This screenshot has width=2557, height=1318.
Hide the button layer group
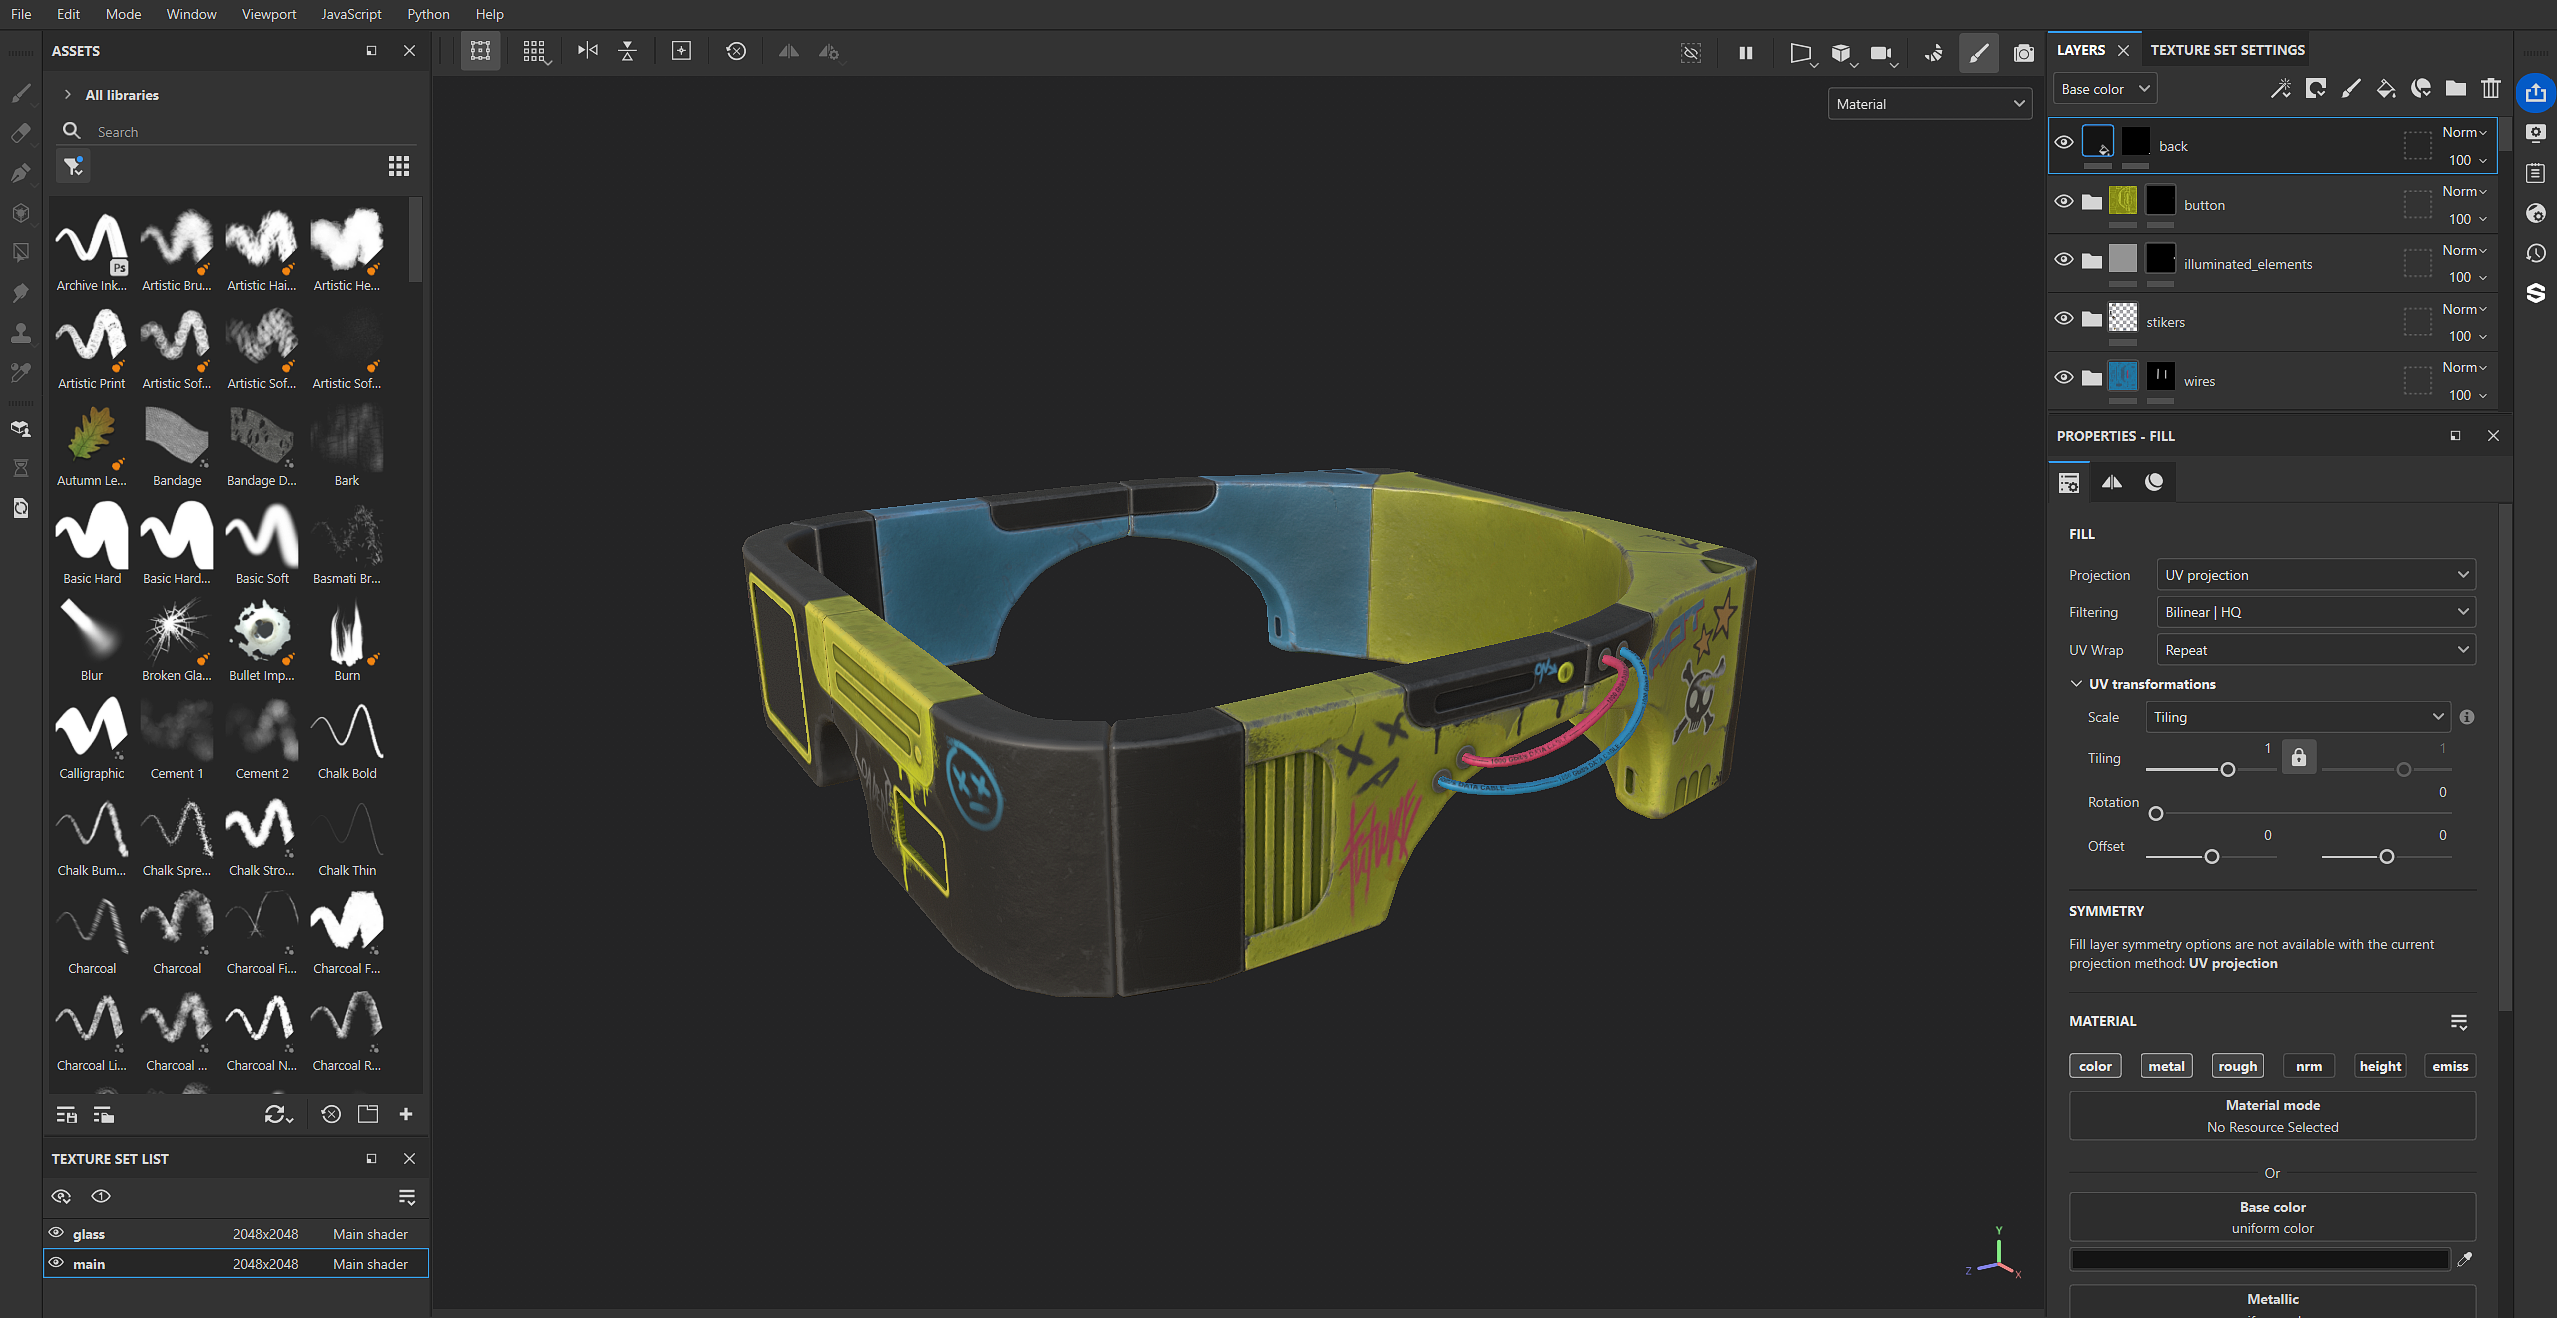[2063, 202]
